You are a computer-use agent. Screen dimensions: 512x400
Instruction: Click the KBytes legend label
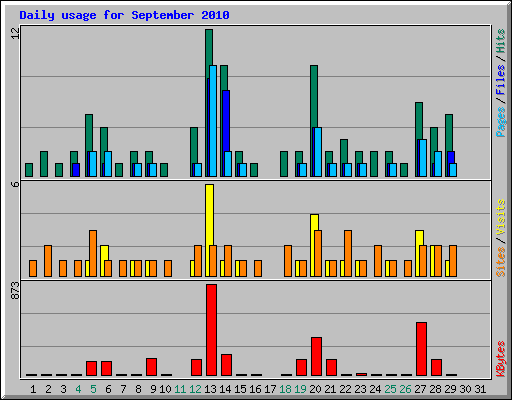pos(500,359)
